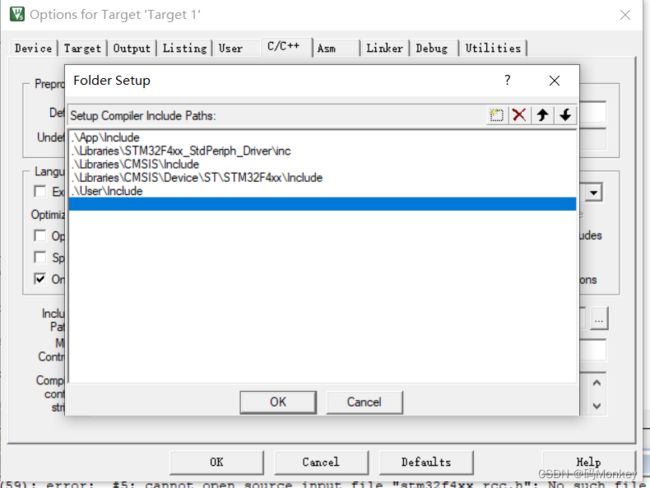Screen dimensions: 650x488
Task: Open the Utilities tab
Action: coord(493,48)
